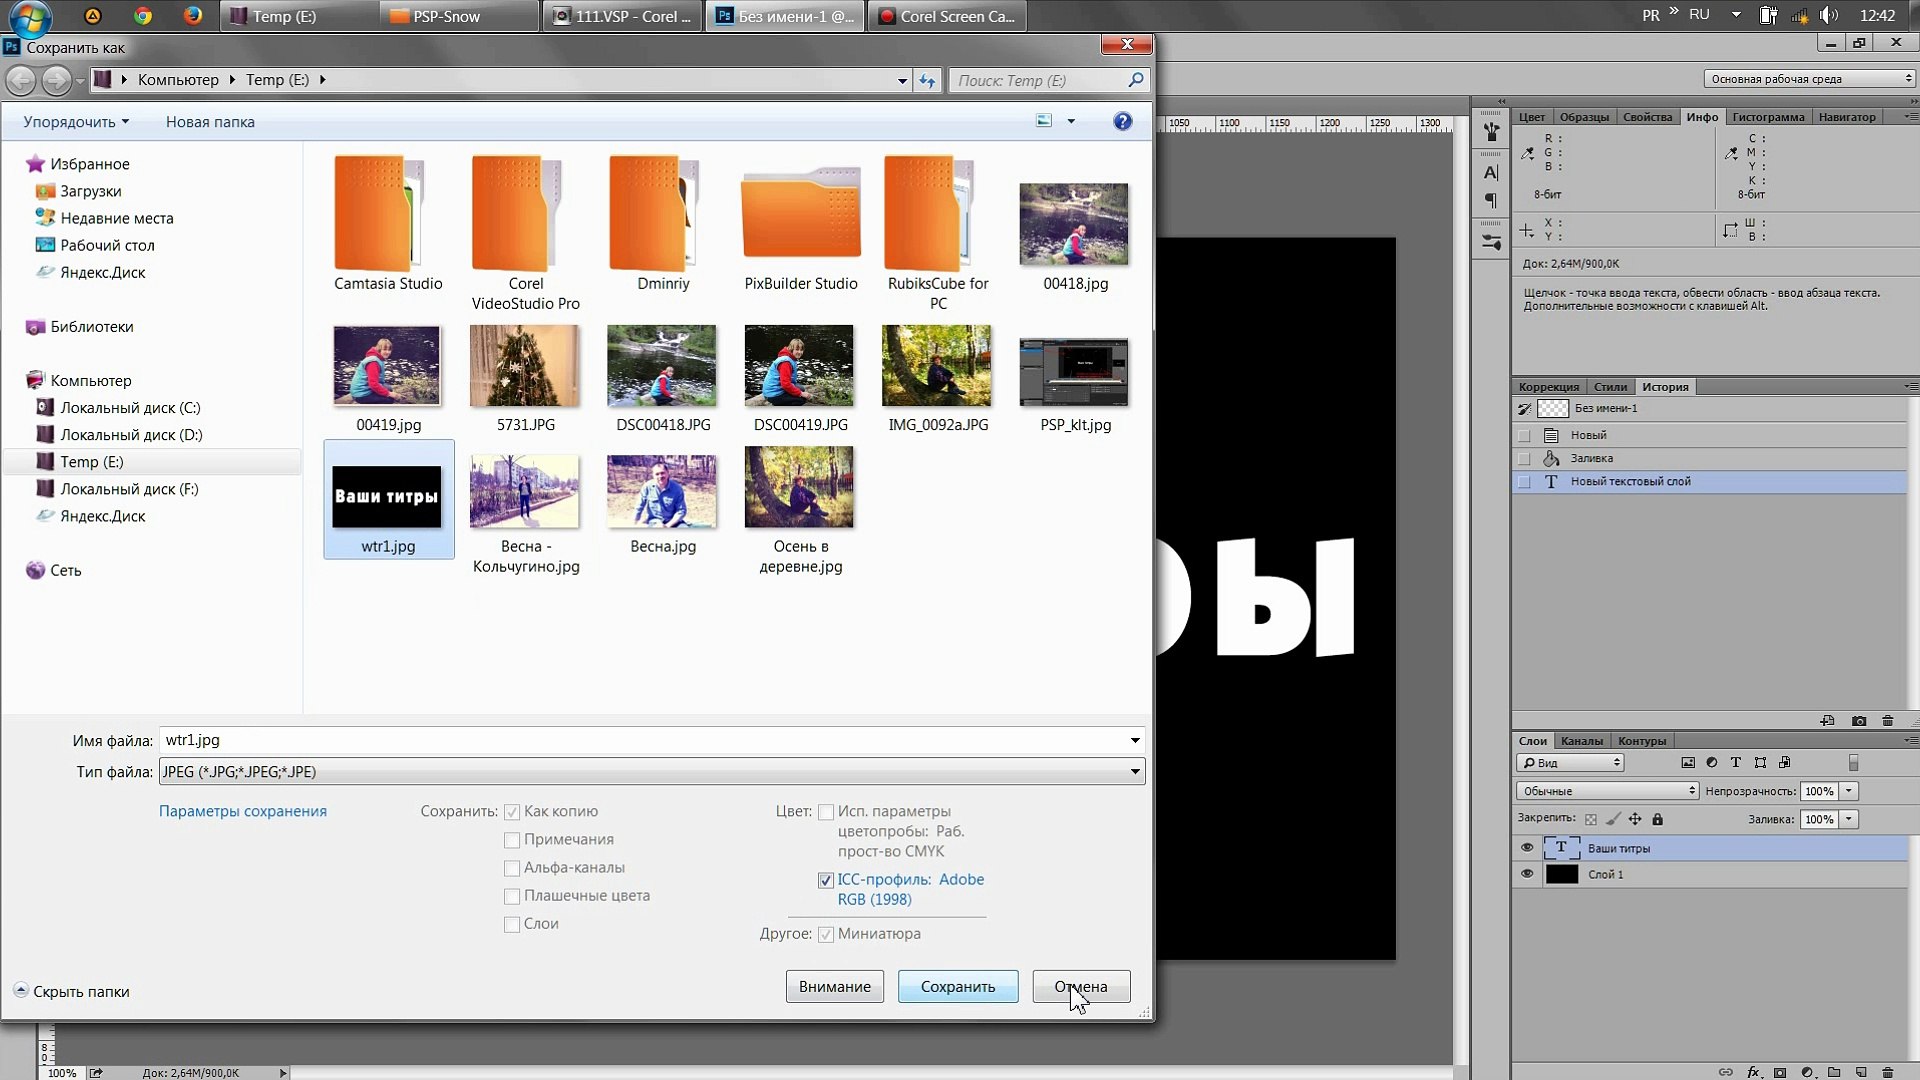Click Firefox icon in taskbar

pos(193,16)
